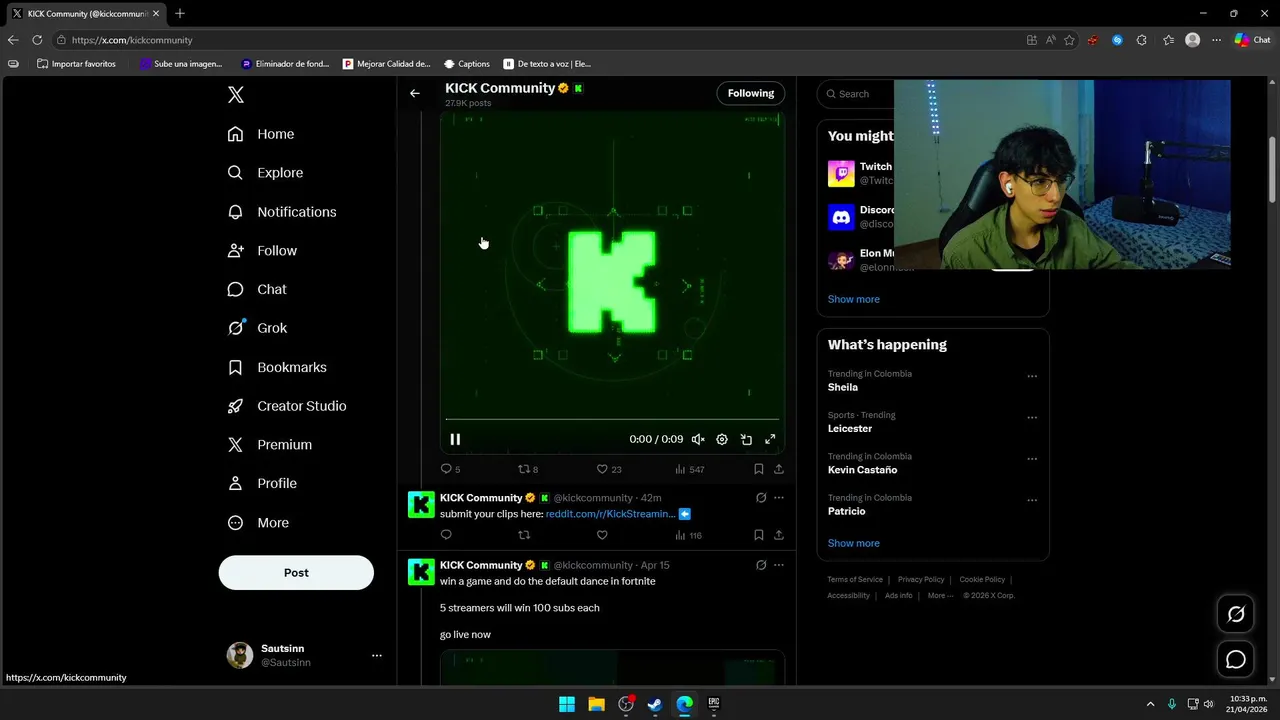Screen dimensions: 1280x720
Task: Reply to the submit your clips post
Action: click(446, 535)
